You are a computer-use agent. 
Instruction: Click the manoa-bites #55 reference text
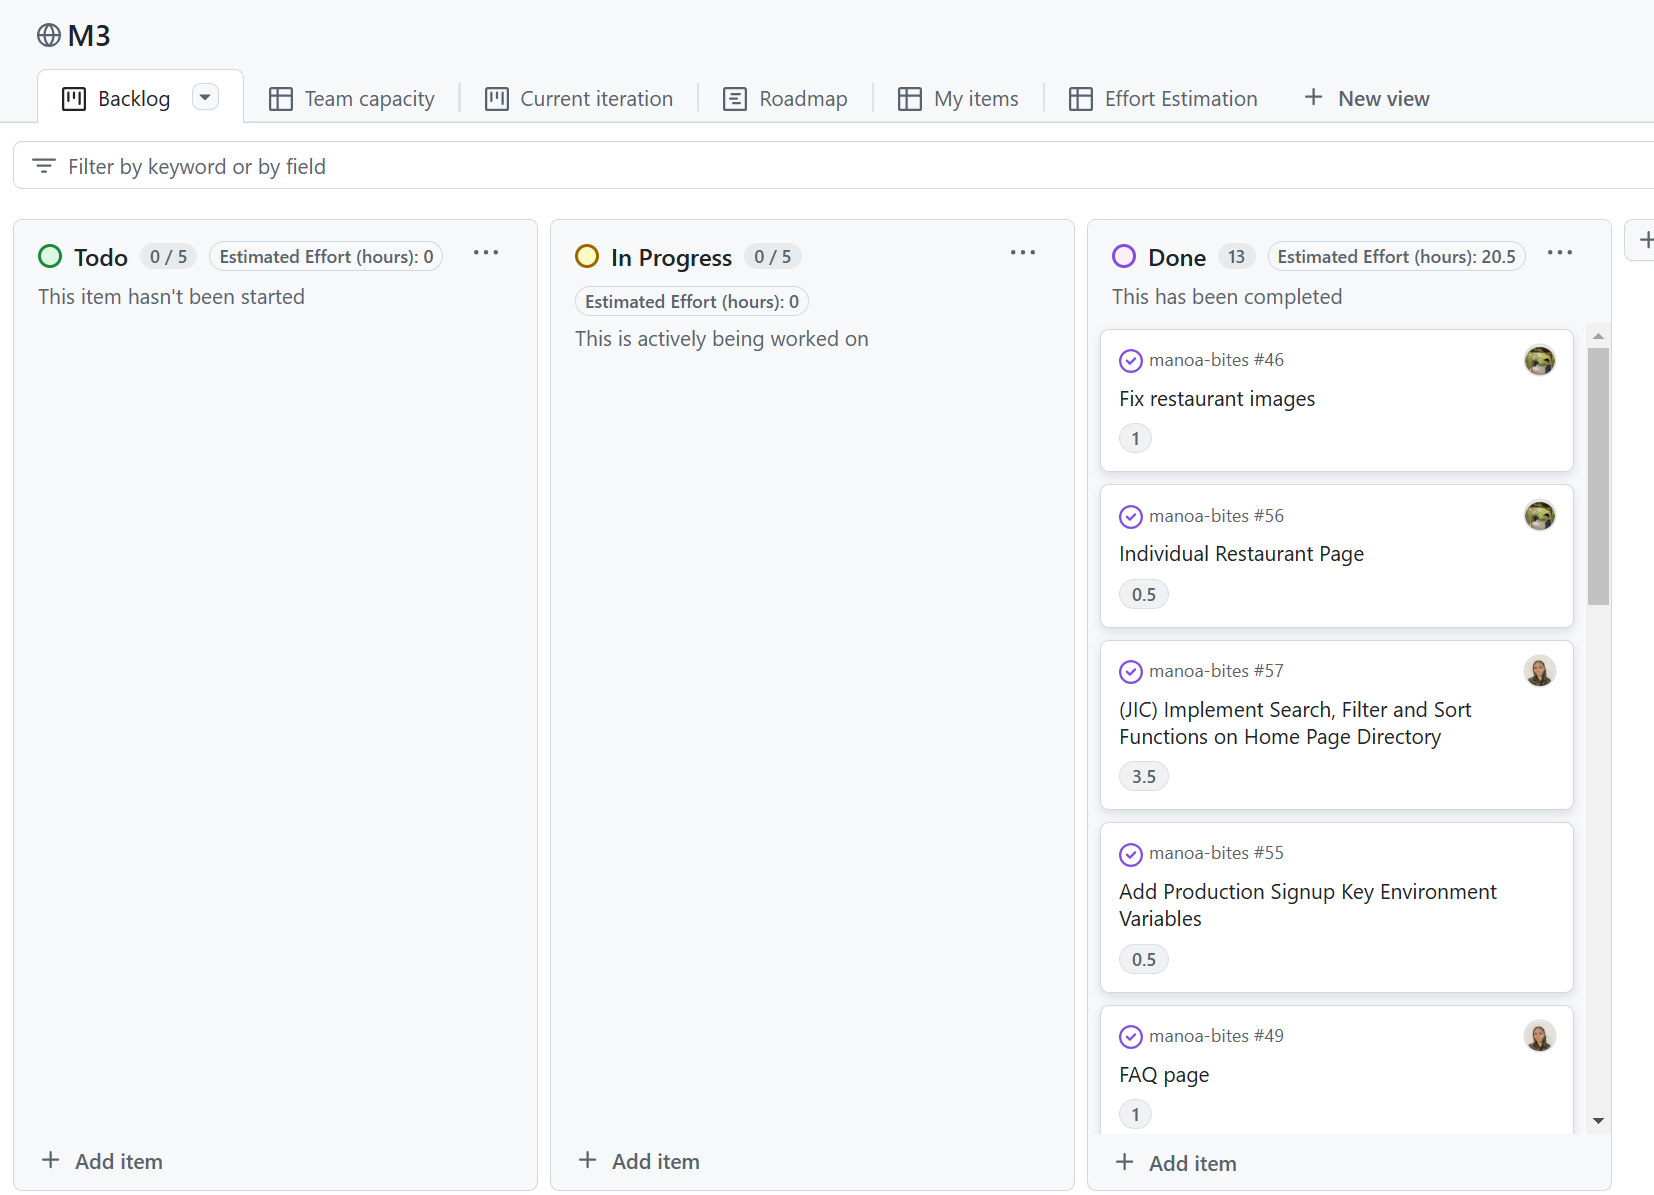pos(1216,853)
